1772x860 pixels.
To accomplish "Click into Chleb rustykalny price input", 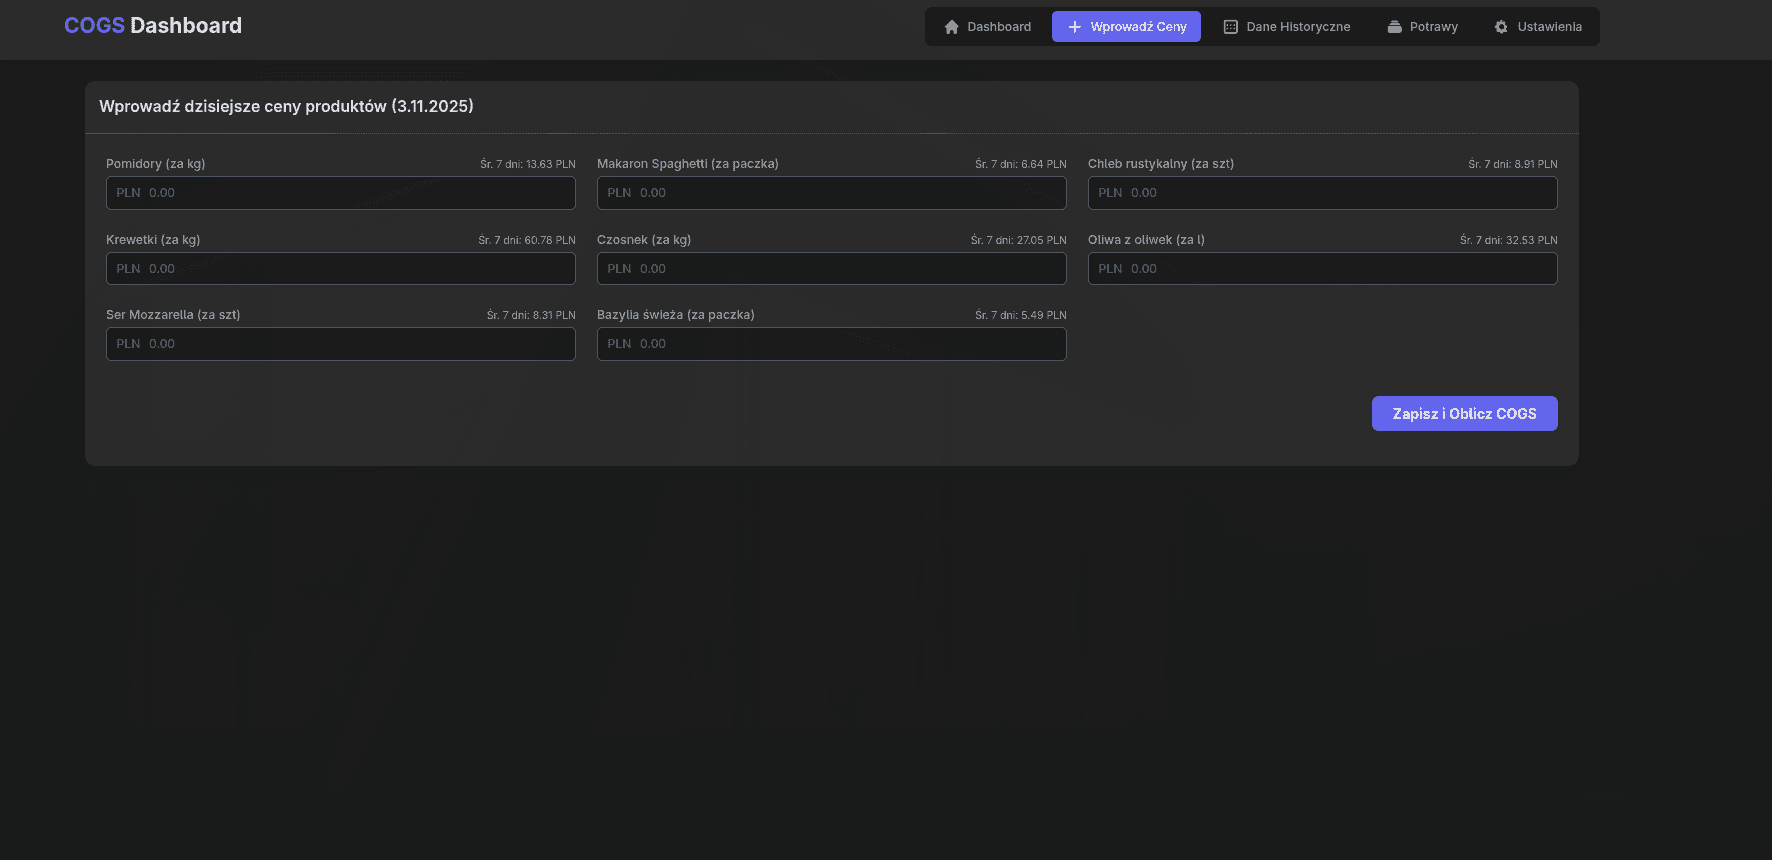I will [x=1322, y=193].
